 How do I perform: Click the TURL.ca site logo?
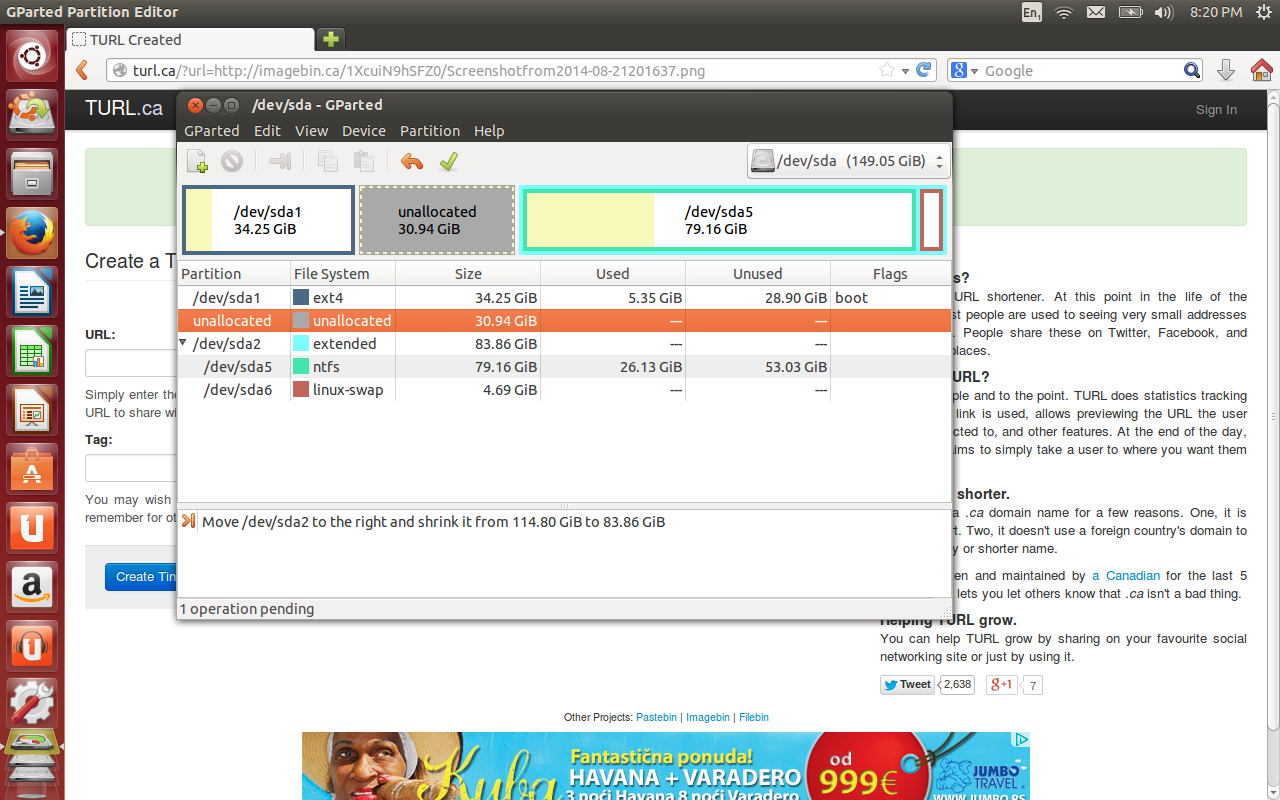[x=124, y=109]
